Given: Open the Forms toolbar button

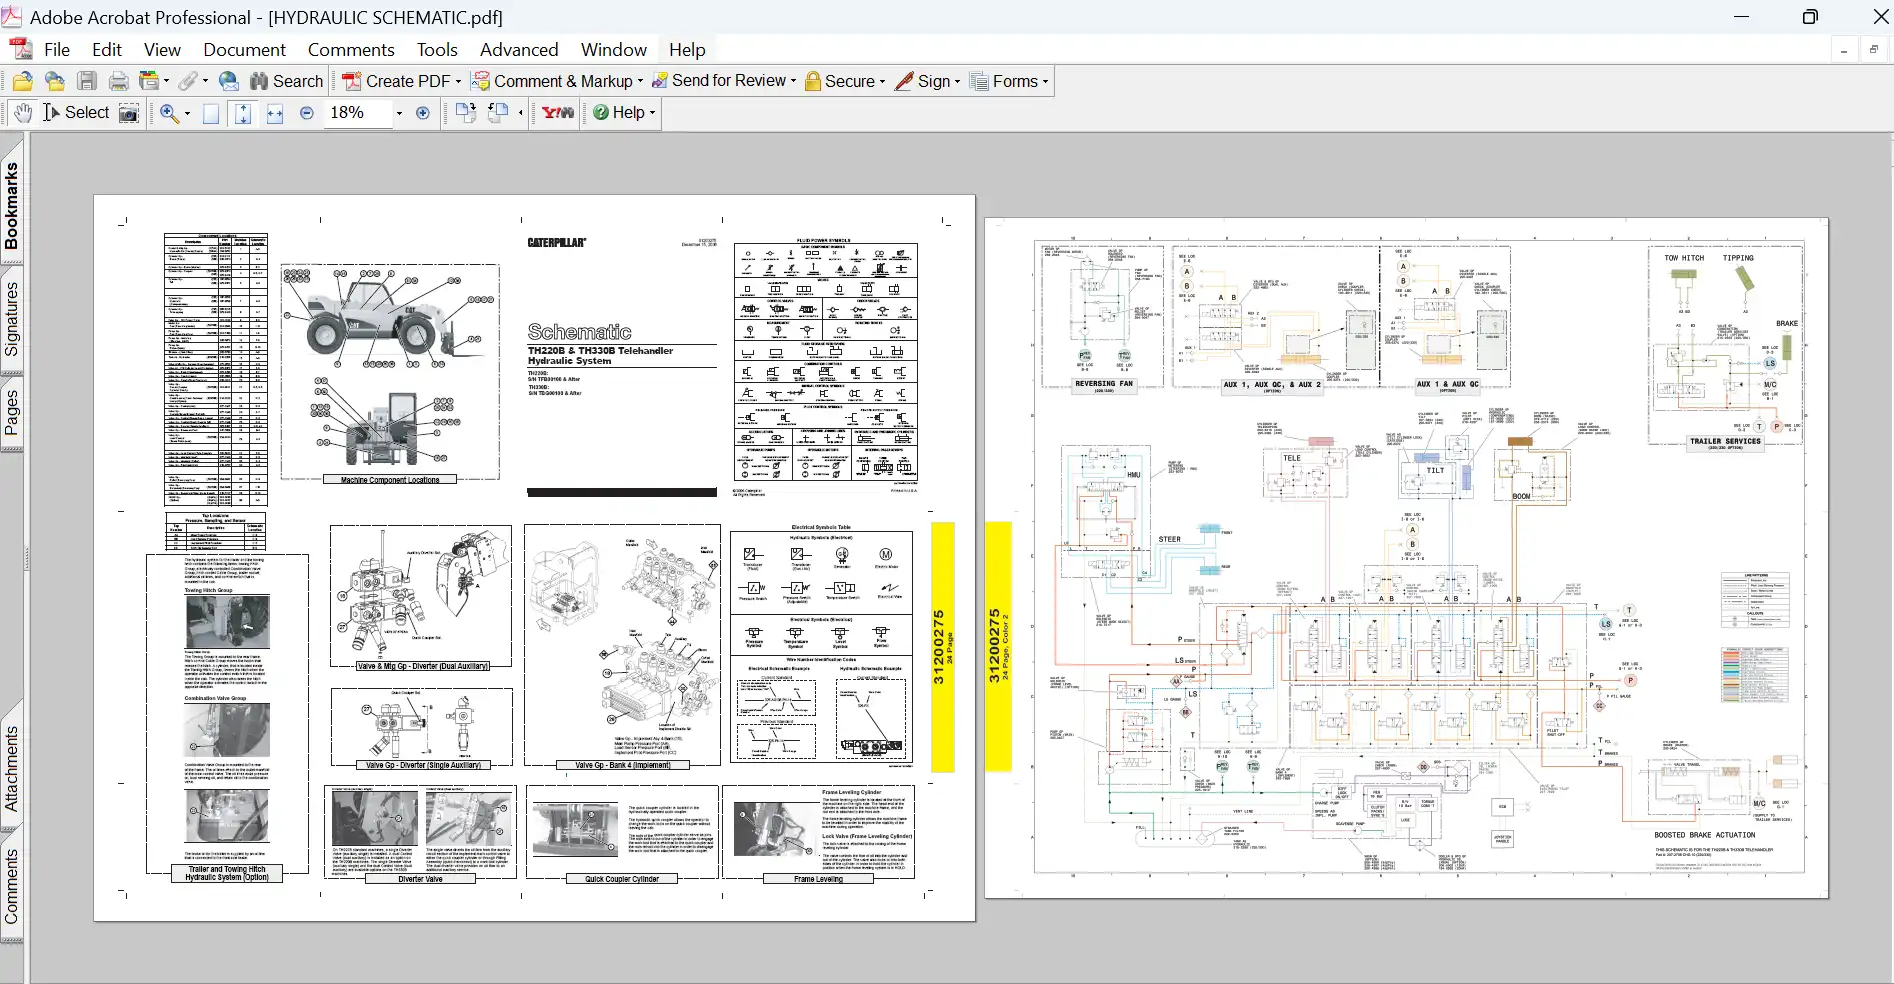Looking at the screenshot, I should coord(1004,82).
